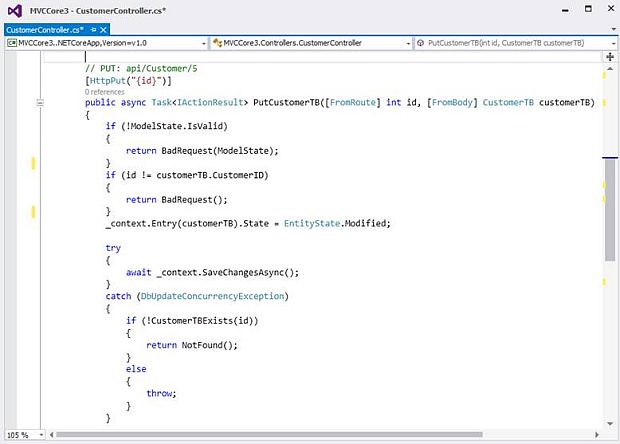The width and height of the screenshot is (620, 444).
Task: Click the vertical scrollbar down arrow
Action: pyautogui.click(x=610, y=423)
